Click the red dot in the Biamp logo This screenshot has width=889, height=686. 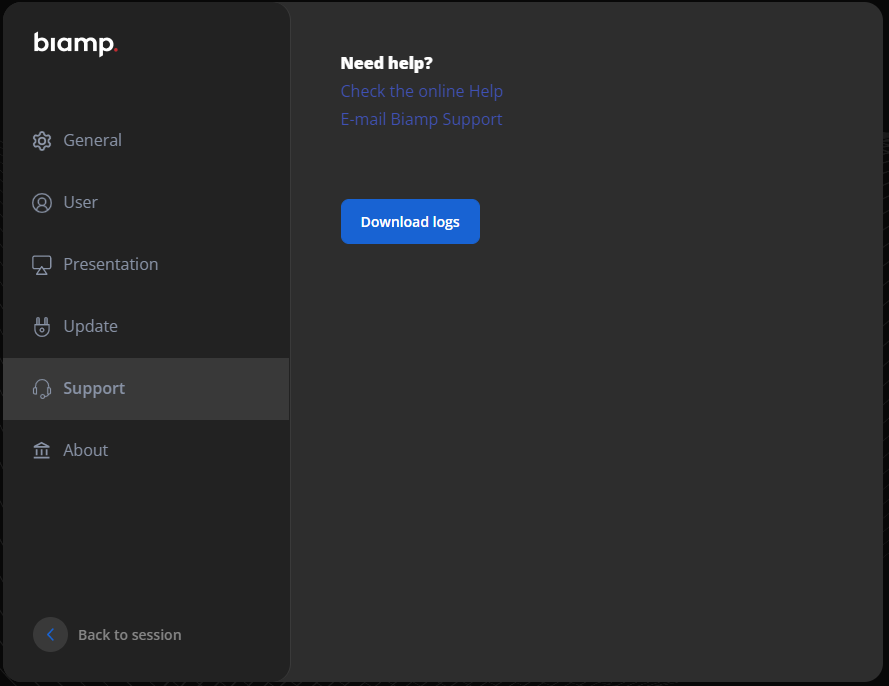(x=115, y=49)
